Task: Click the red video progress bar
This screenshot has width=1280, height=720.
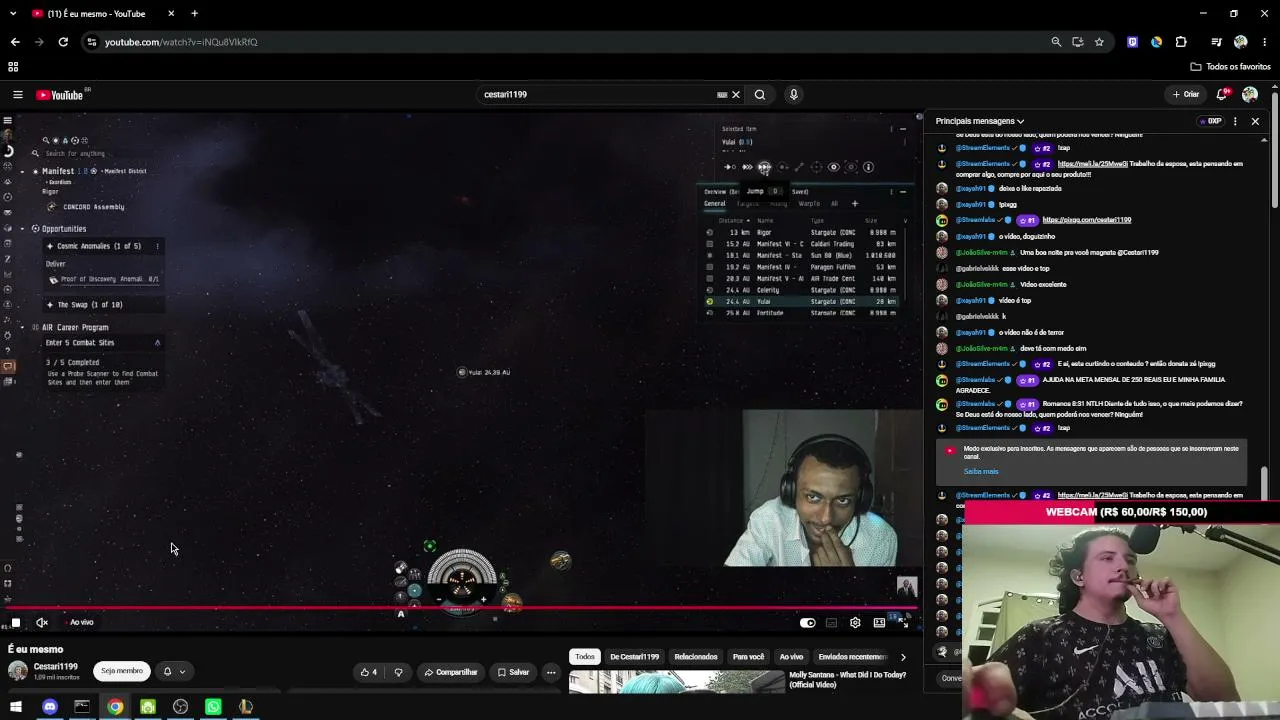Action: coord(460,607)
